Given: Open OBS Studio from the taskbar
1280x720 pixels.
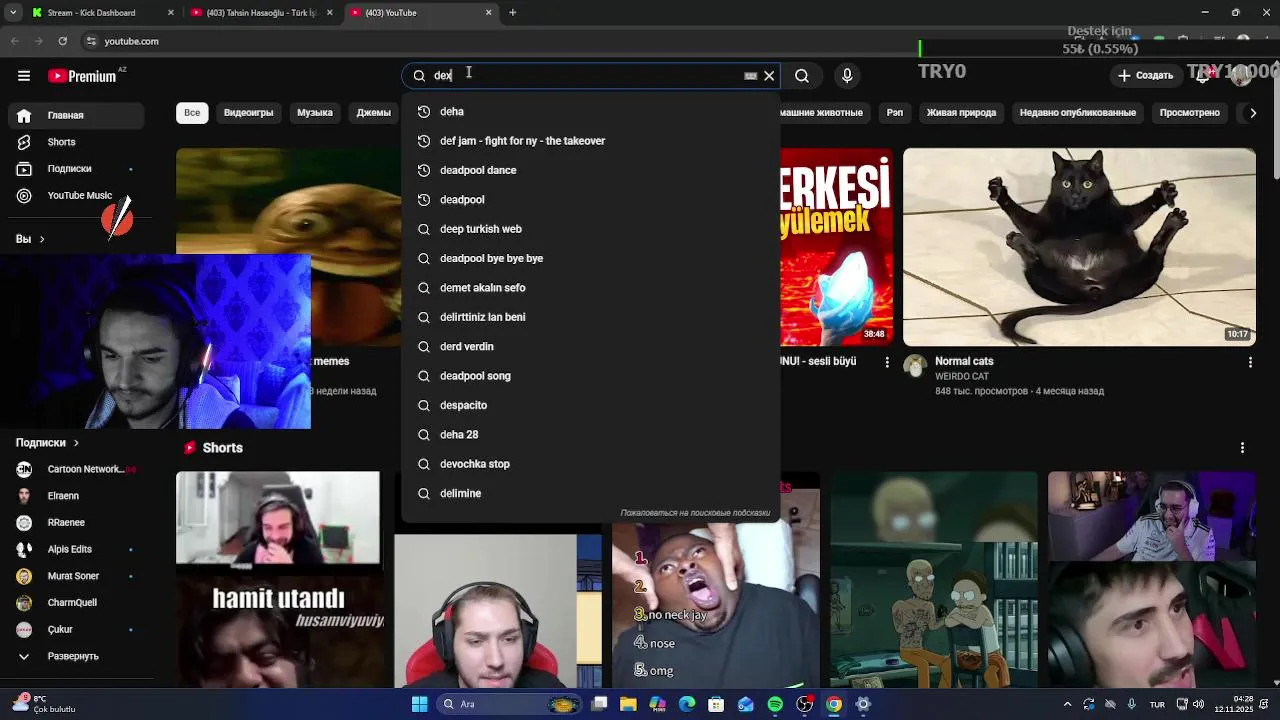Looking at the screenshot, I should tap(804, 704).
